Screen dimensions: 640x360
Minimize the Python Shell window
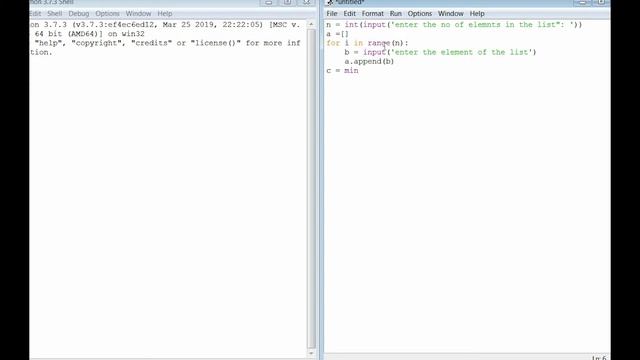(x=269, y=2)
